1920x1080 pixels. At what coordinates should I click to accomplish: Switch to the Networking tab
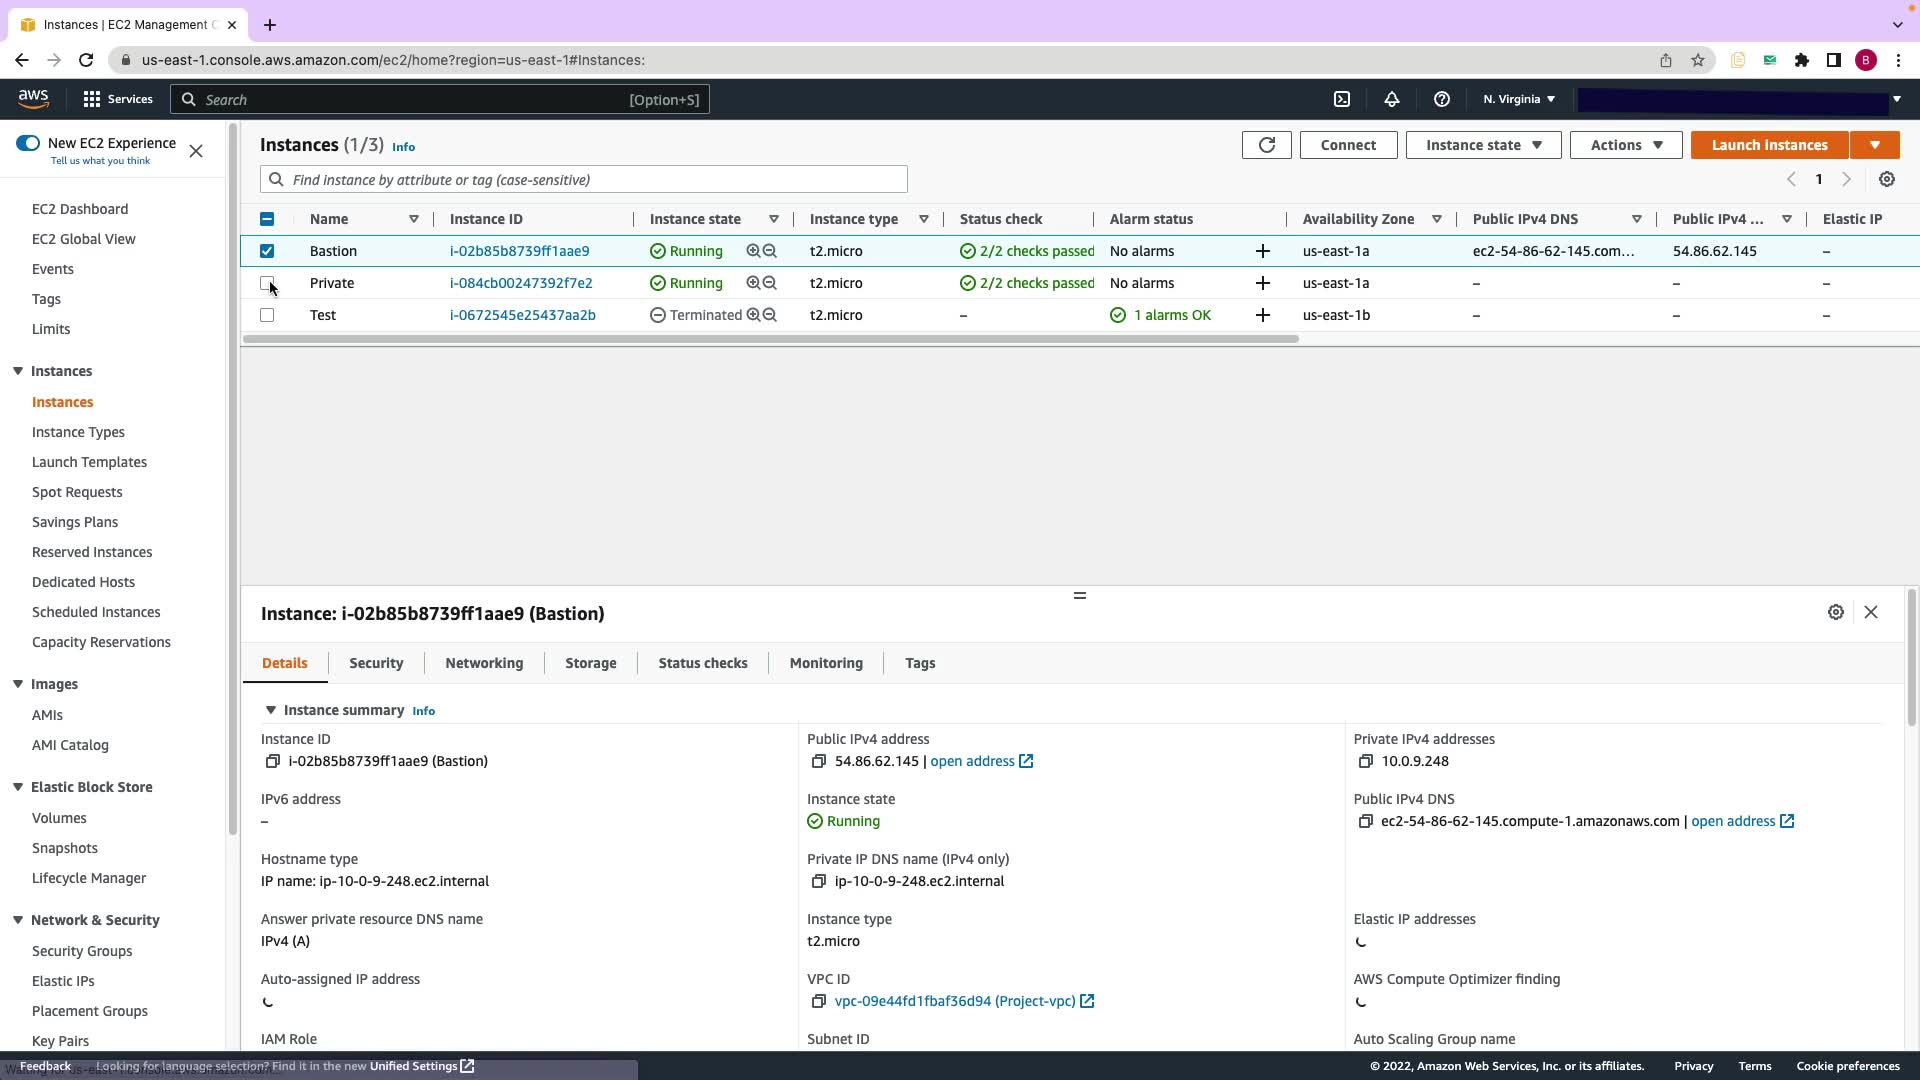pos(484,663)
